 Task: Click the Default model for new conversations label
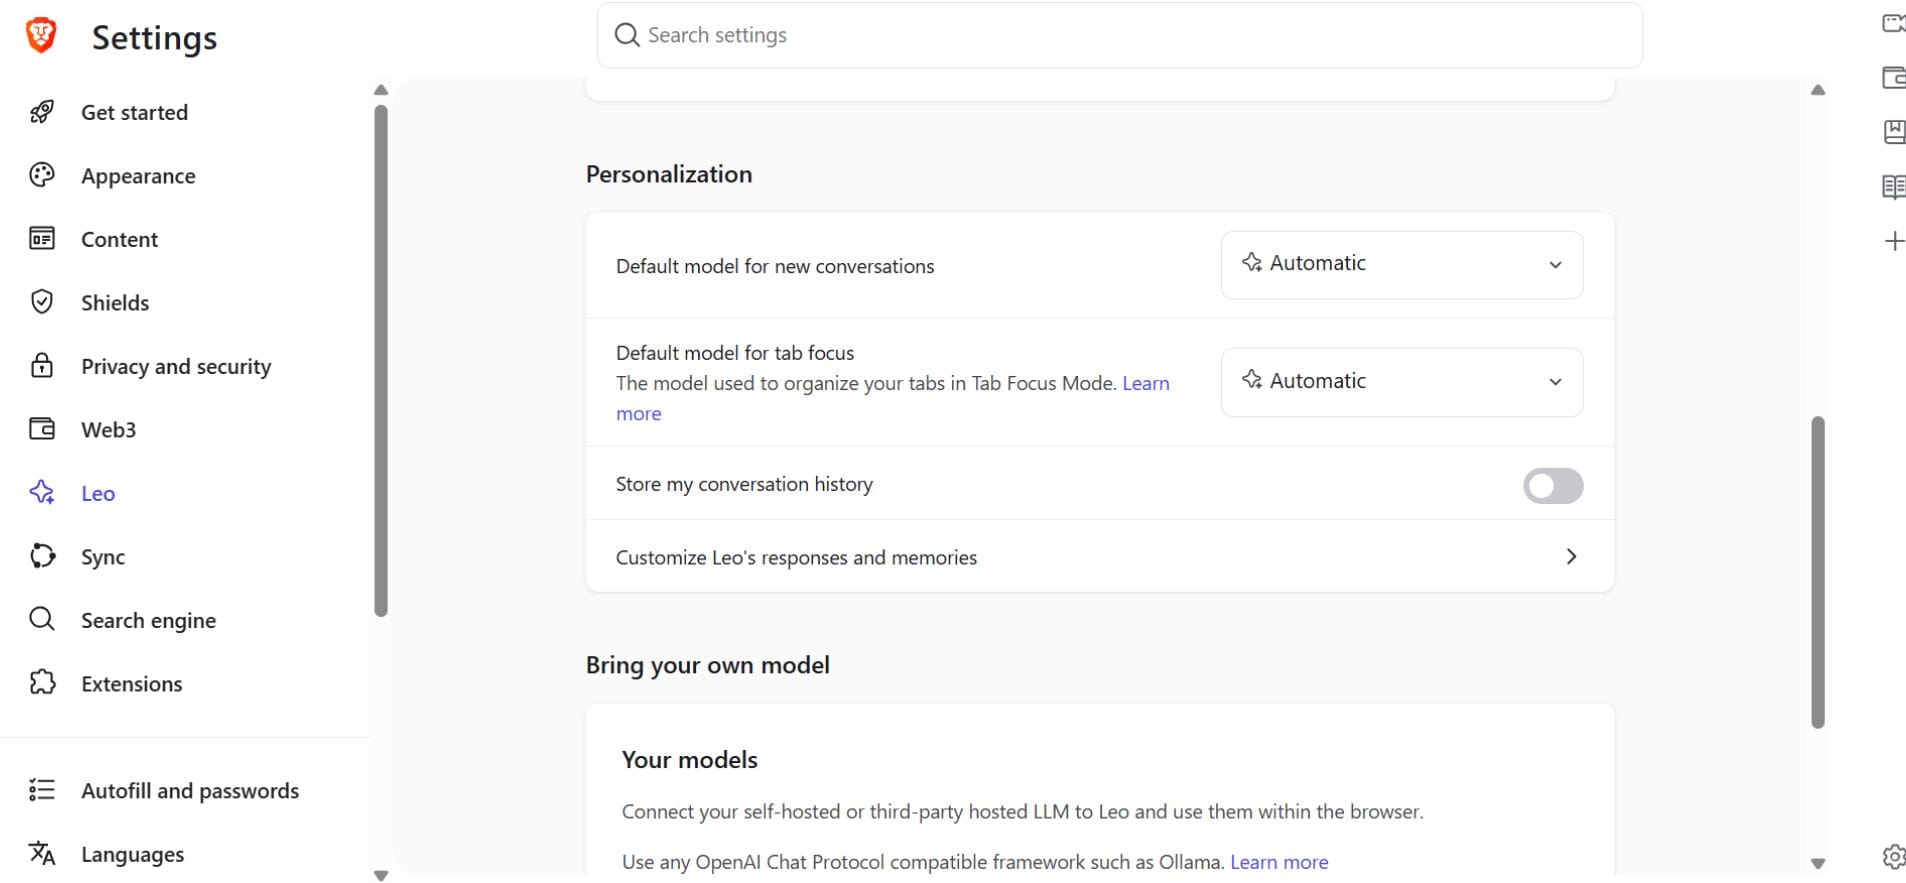pyautogui.click(x=775, y=266)
